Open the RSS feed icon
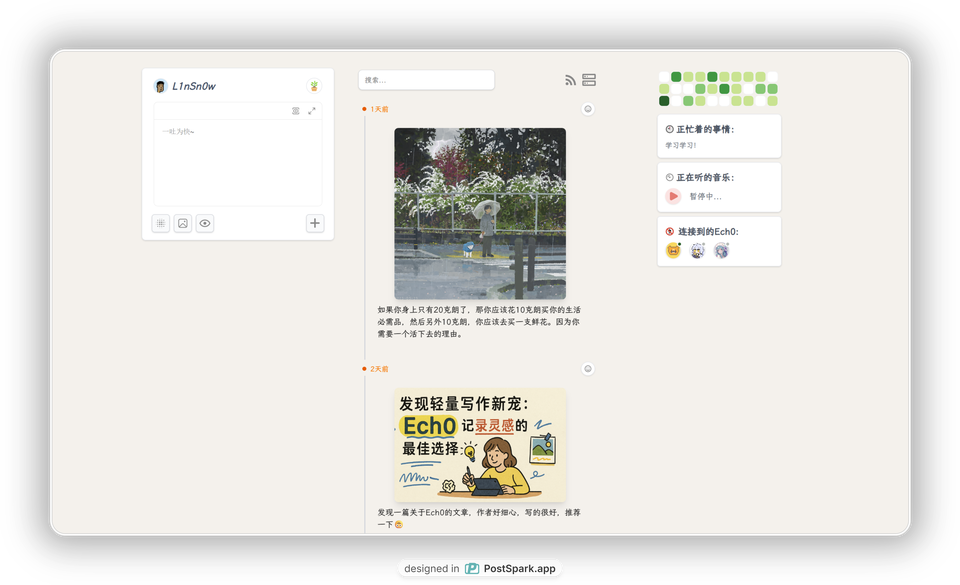This screenshot has height=585, width=960. (x=571, y=80)
